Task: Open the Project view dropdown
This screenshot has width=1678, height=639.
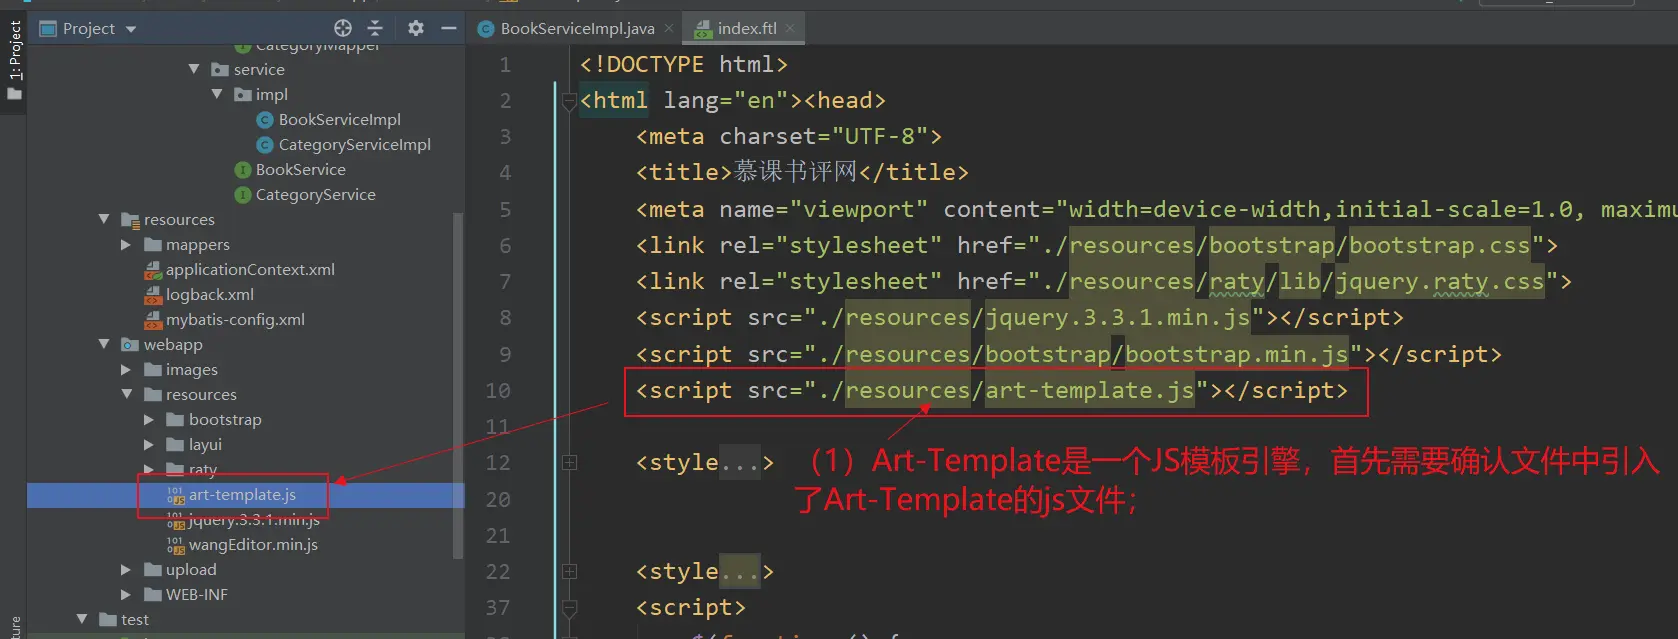Action: 131,29
